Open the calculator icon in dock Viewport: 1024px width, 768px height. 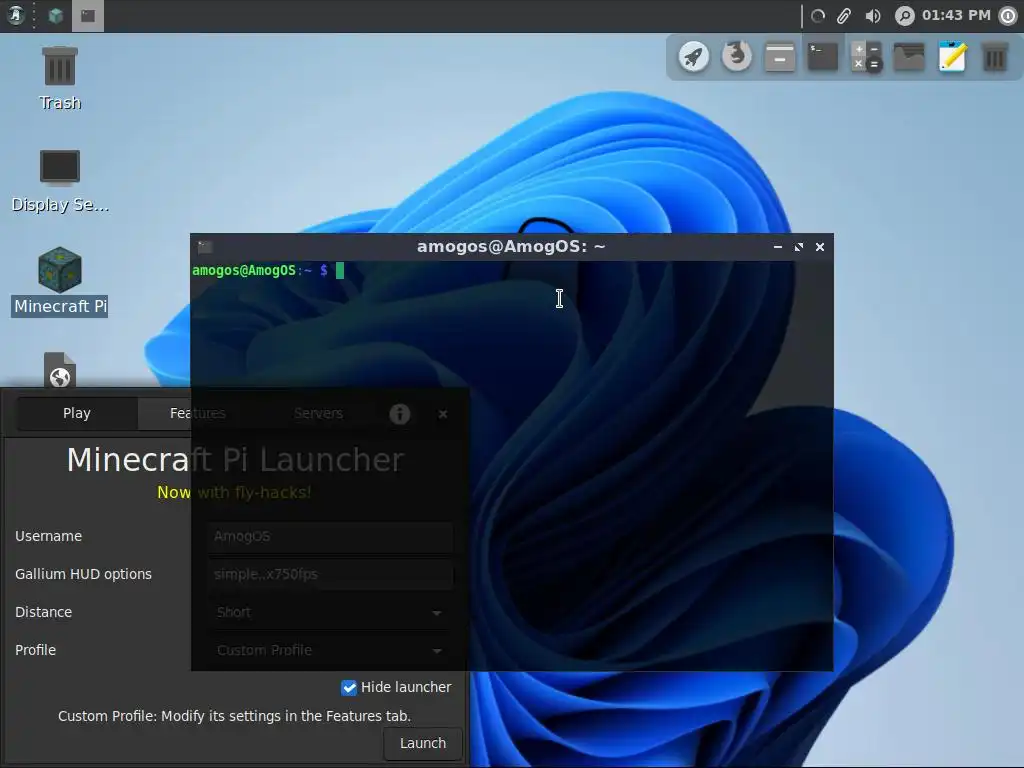coord(866,57)
